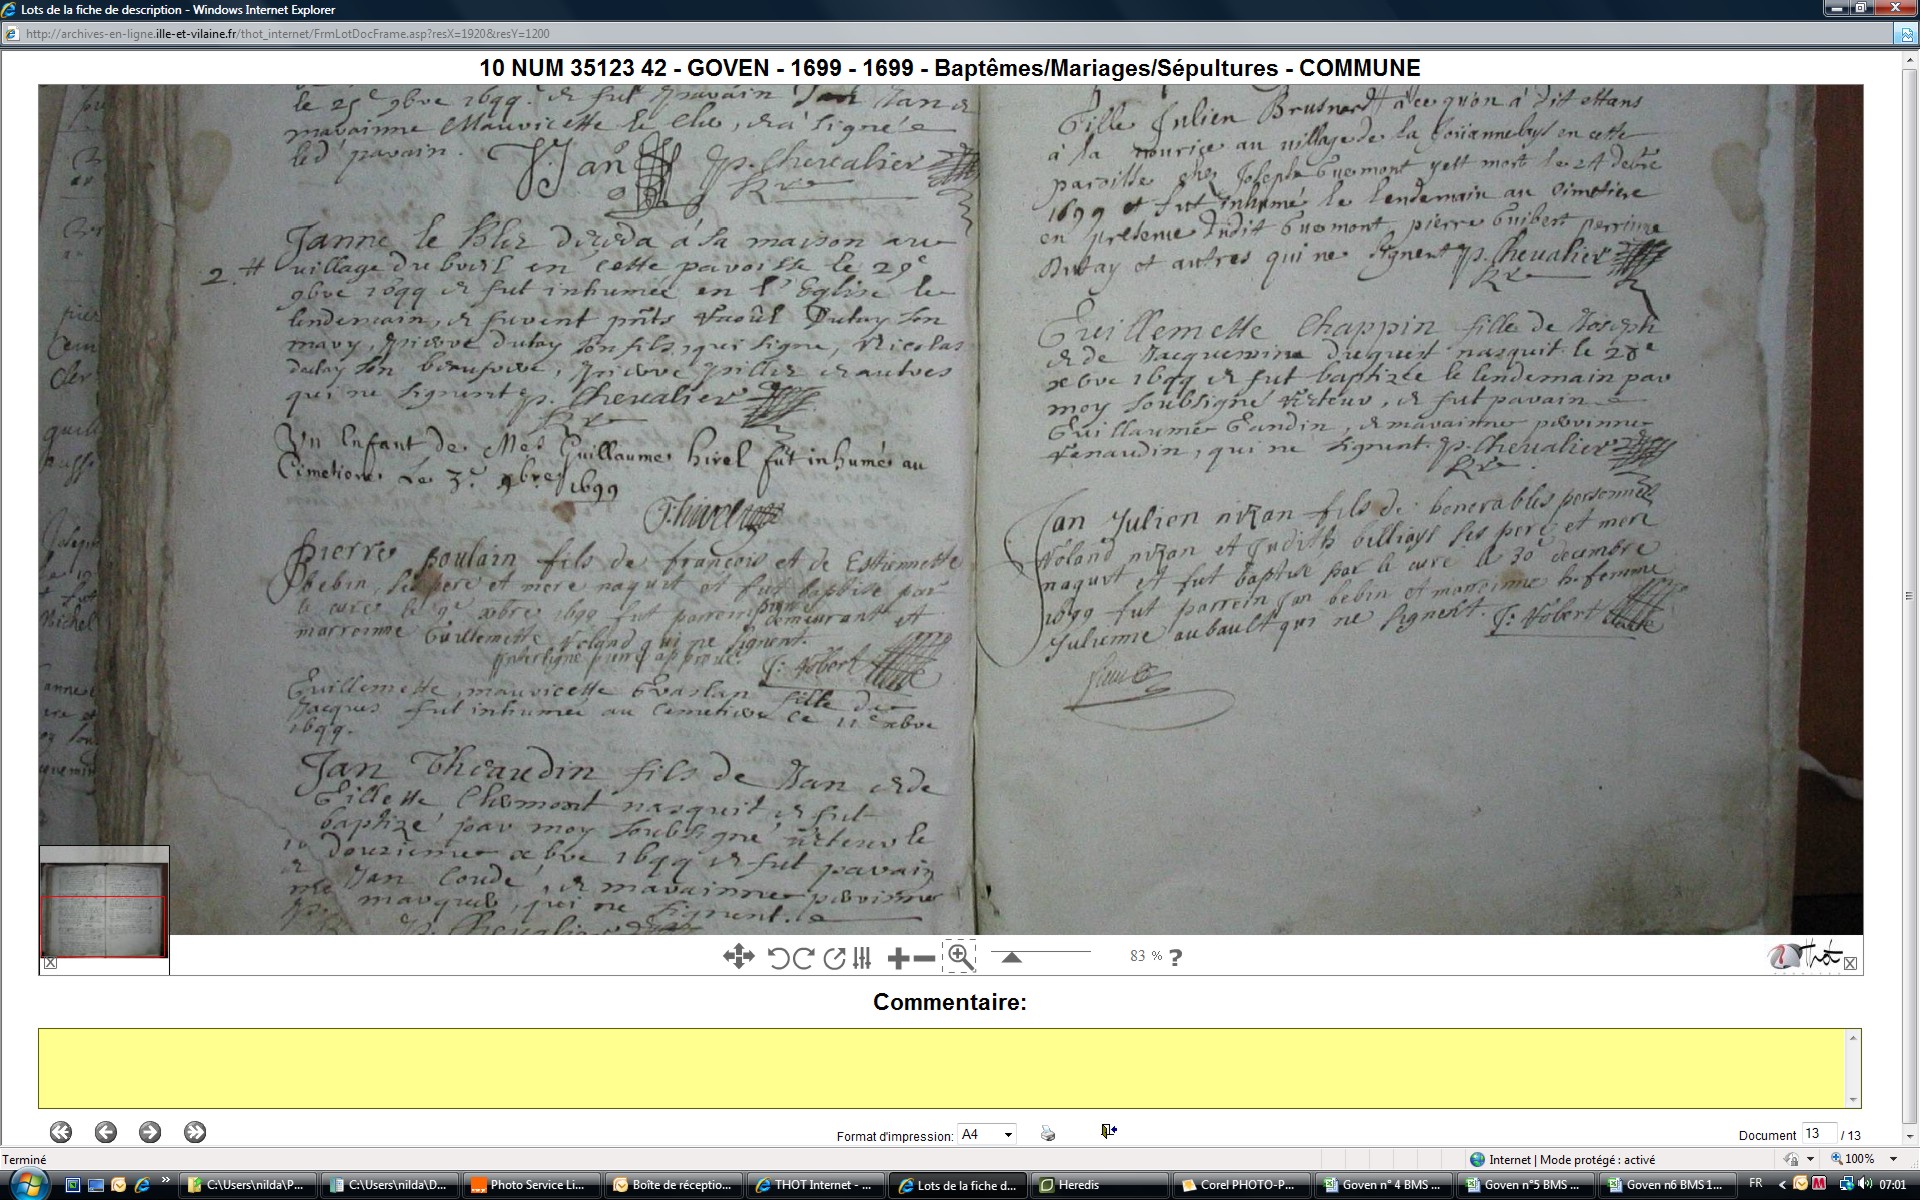The width and height of the screenshot is (1920, 1200).
Task: Open the viewer help question mark
Action: click(x=1175, y=957)
